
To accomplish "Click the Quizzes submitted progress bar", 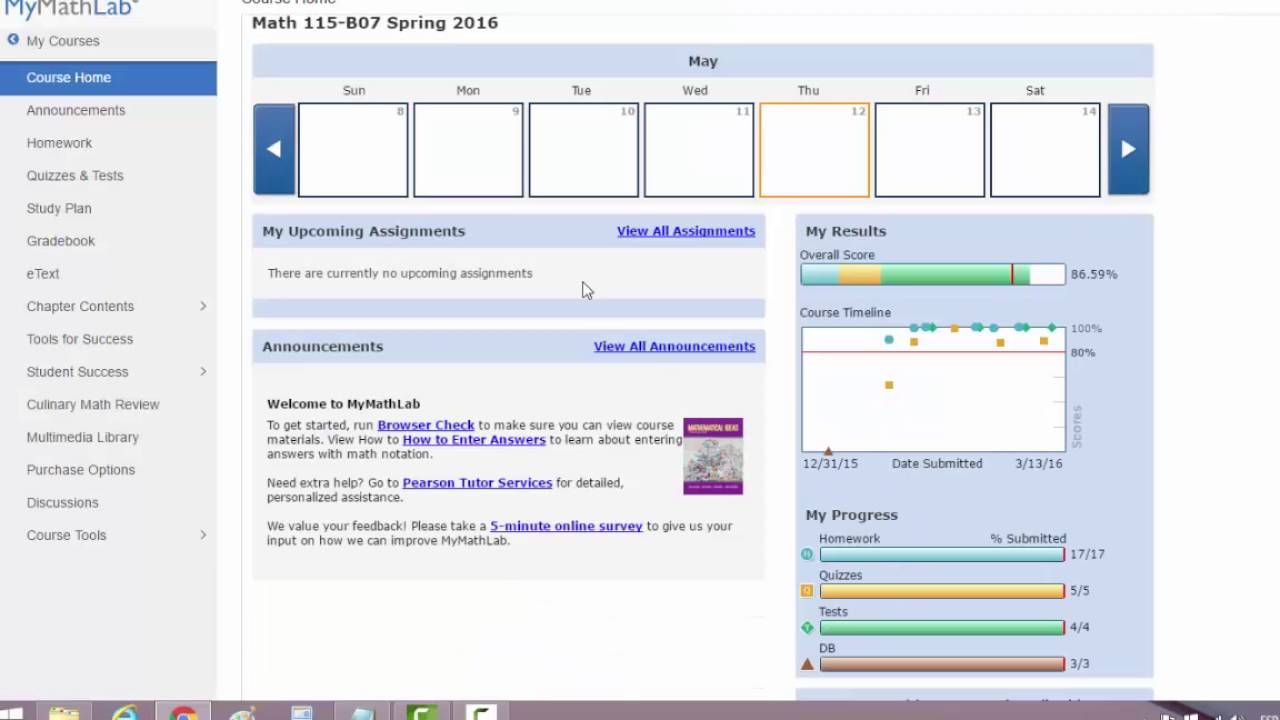I will coord(942,591).
